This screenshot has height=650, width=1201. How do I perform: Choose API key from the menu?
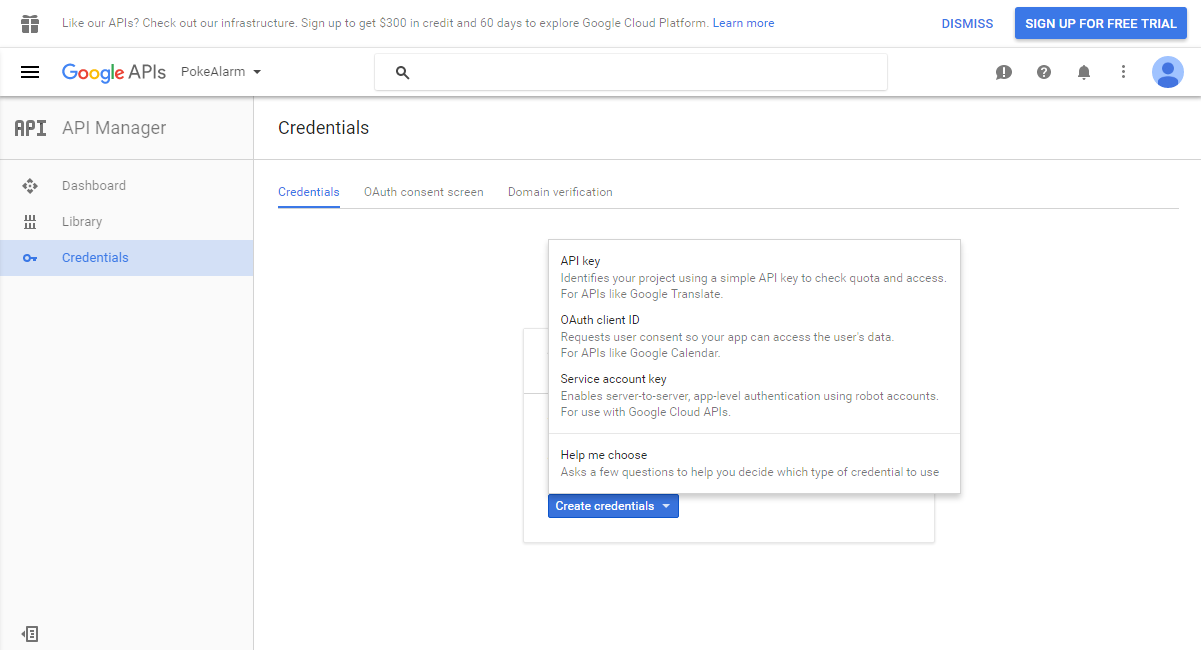click(x=754, y=277)
